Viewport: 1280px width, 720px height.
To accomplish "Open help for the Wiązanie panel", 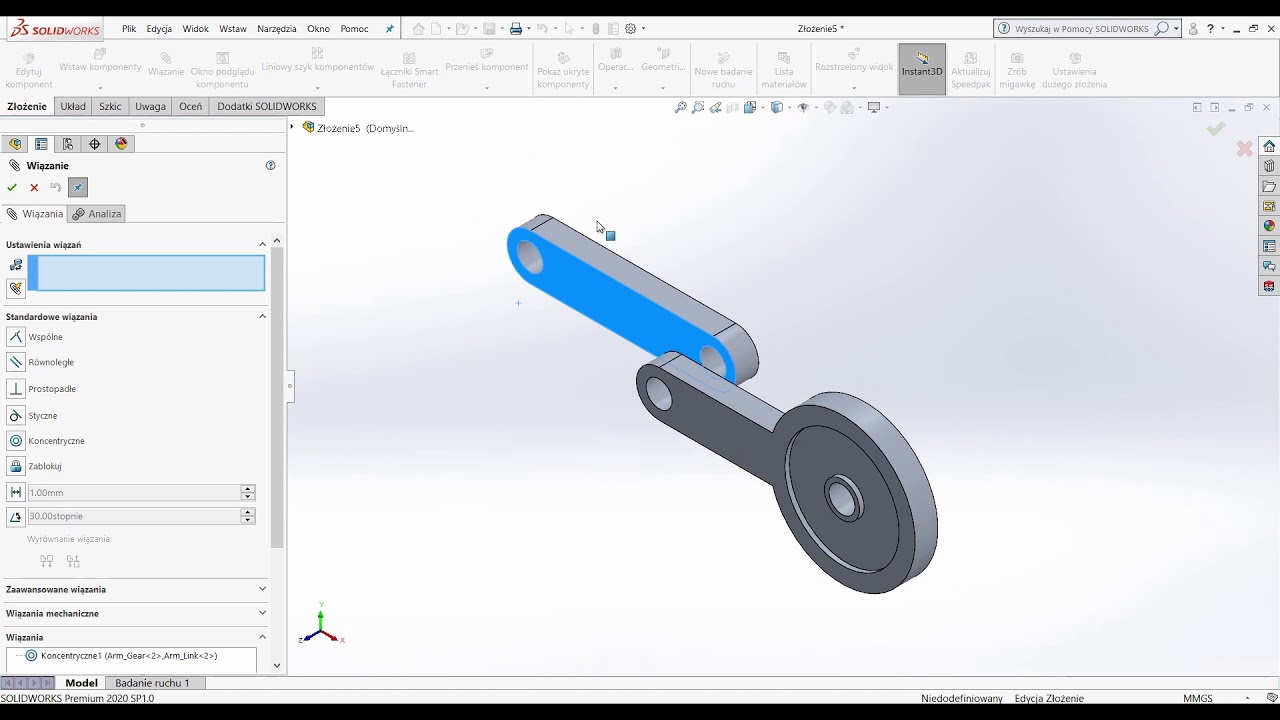I will [270, 165].
